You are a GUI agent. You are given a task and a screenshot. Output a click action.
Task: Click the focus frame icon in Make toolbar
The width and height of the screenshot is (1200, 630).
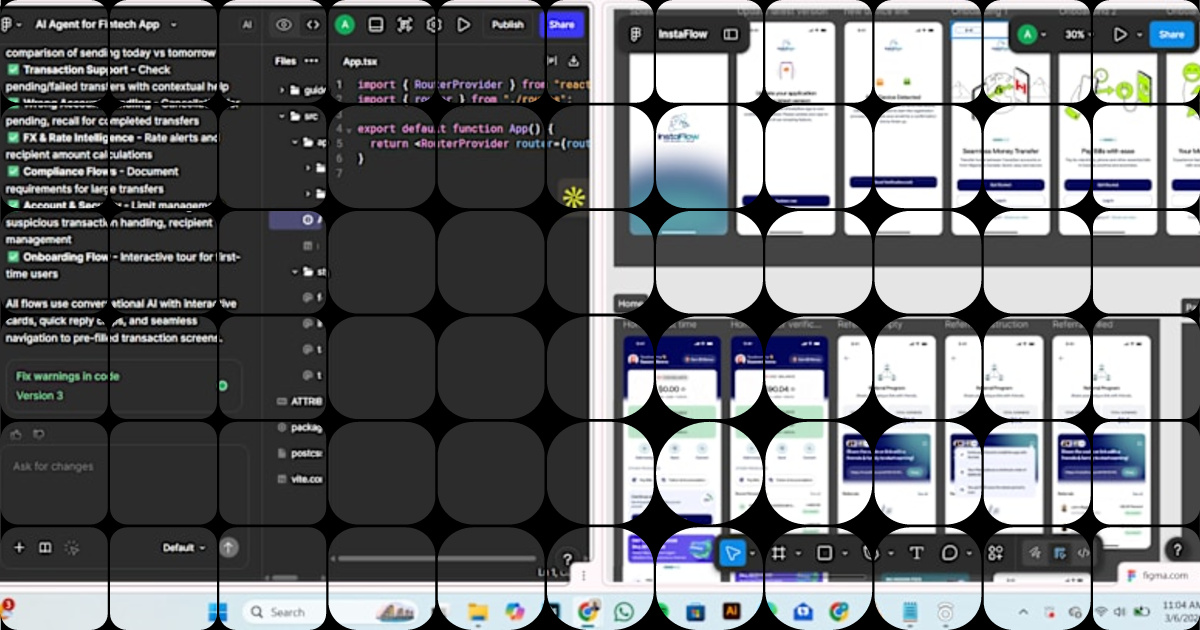point(405,24)
